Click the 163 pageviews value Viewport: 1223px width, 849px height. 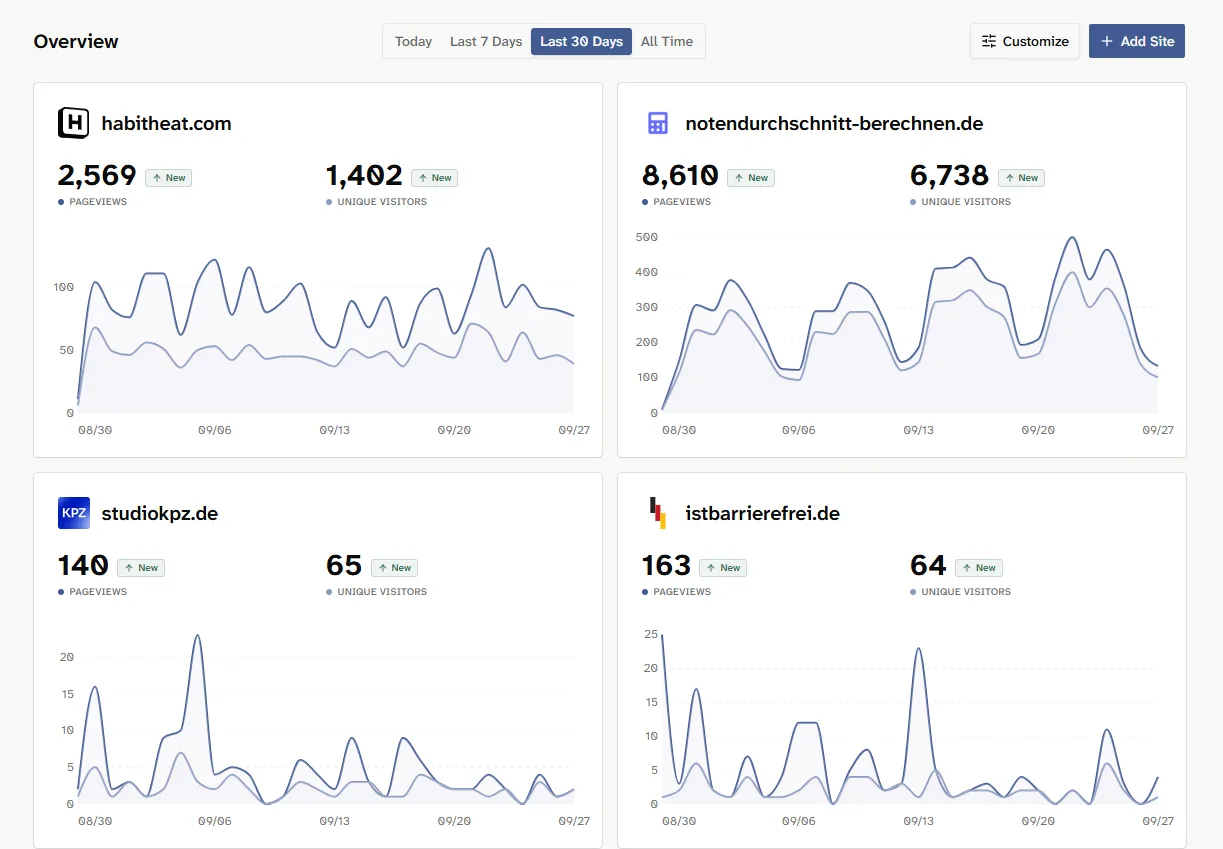click(666, 566)
